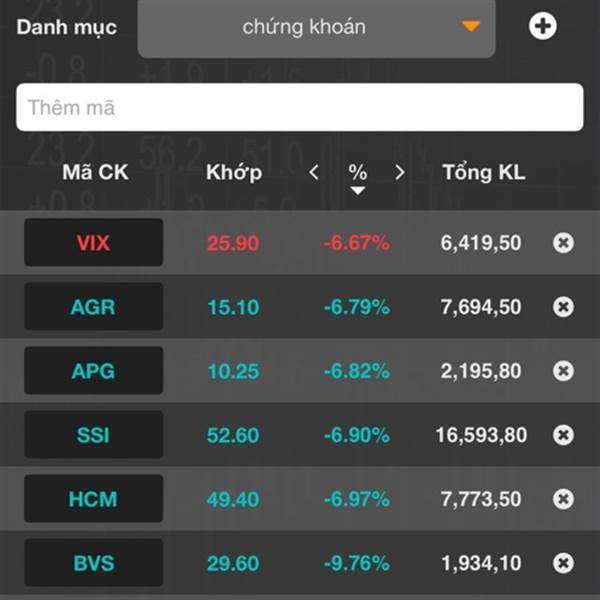Open the VIX ticker button
The height and width of the screenshot is (600, 600).
click(94, 242)
